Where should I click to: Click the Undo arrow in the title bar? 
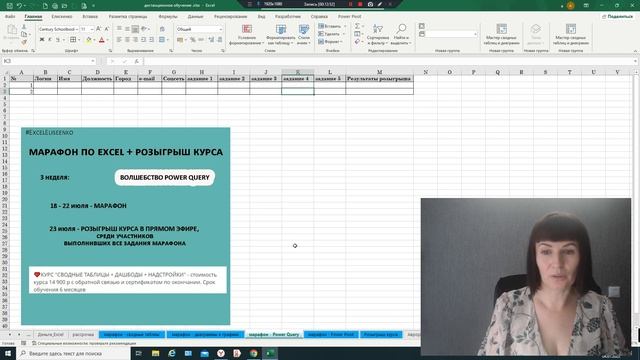tap(19, 6)
